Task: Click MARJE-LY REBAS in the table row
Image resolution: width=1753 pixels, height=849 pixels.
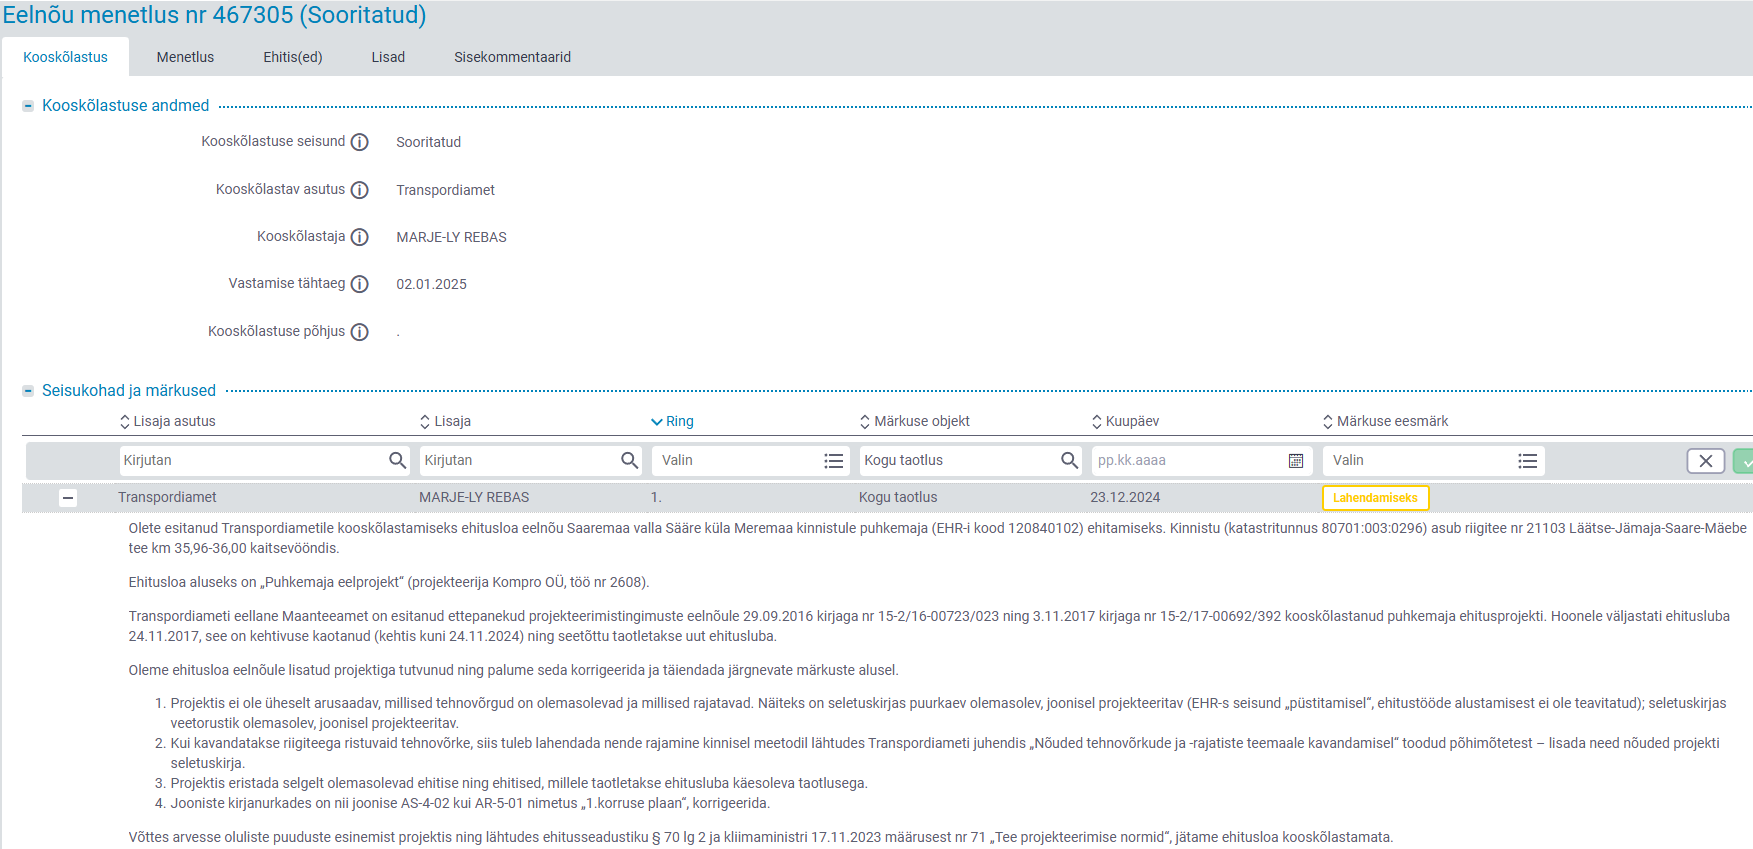Action: point(474,497)
